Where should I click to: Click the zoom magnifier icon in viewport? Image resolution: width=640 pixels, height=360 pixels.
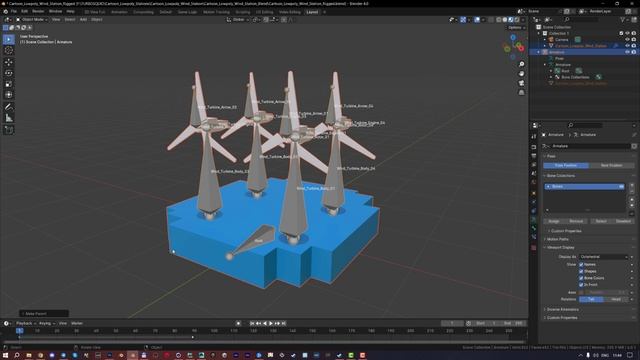[521, 64]
